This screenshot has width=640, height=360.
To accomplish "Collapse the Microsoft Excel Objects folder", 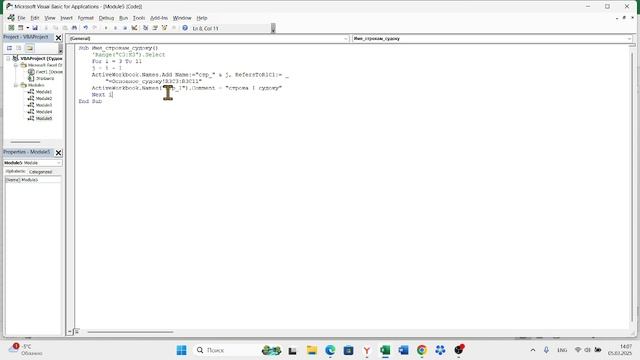I will [16, 65].
